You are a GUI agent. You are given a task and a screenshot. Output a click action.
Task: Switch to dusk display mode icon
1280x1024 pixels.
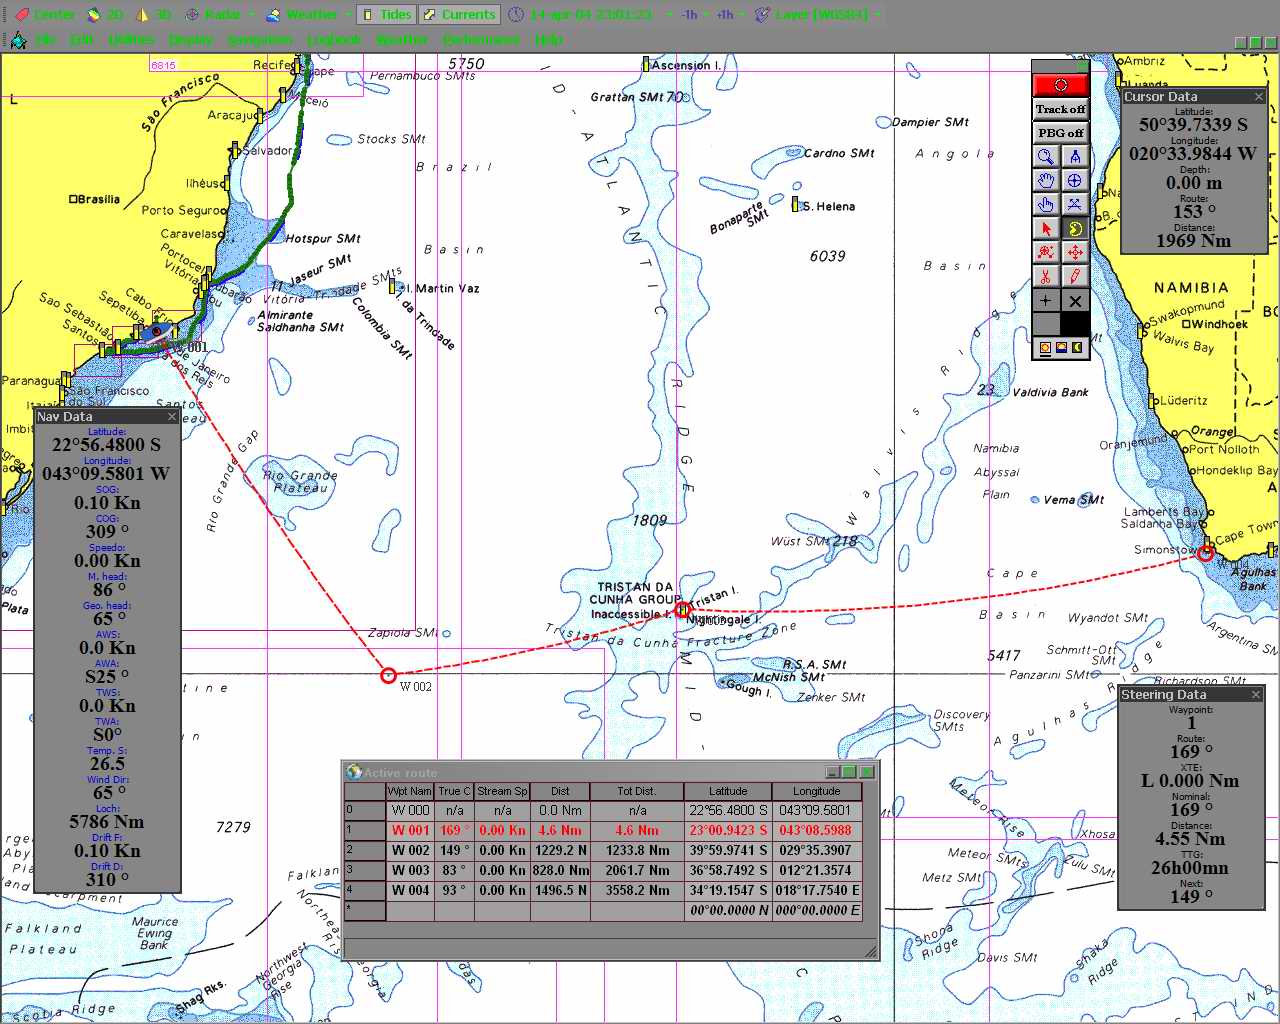1061,348
